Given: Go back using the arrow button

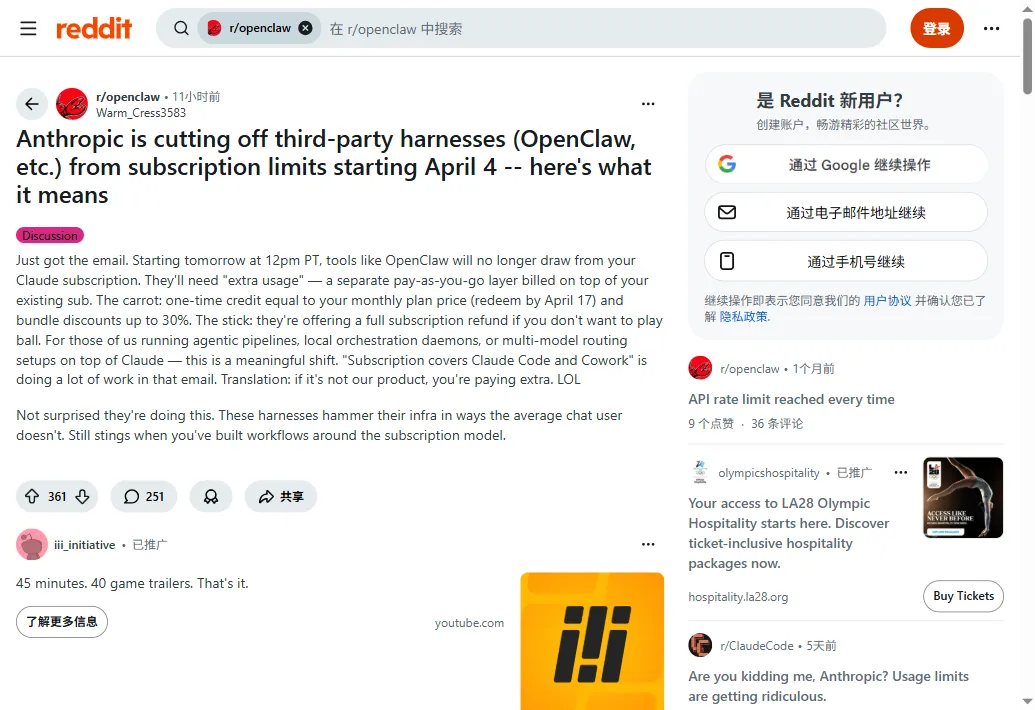Looking at the screenshot, I should coord(32,104).
